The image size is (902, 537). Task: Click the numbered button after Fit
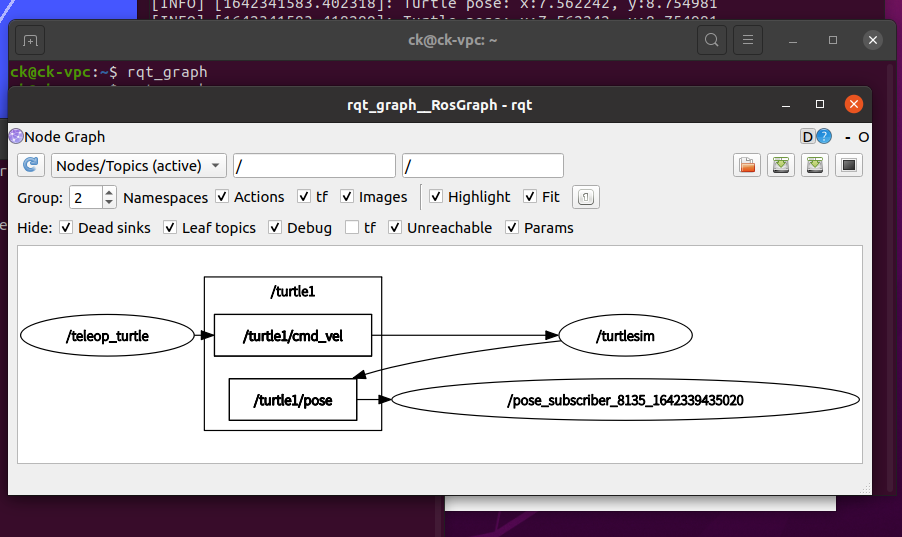pos(586,197)
